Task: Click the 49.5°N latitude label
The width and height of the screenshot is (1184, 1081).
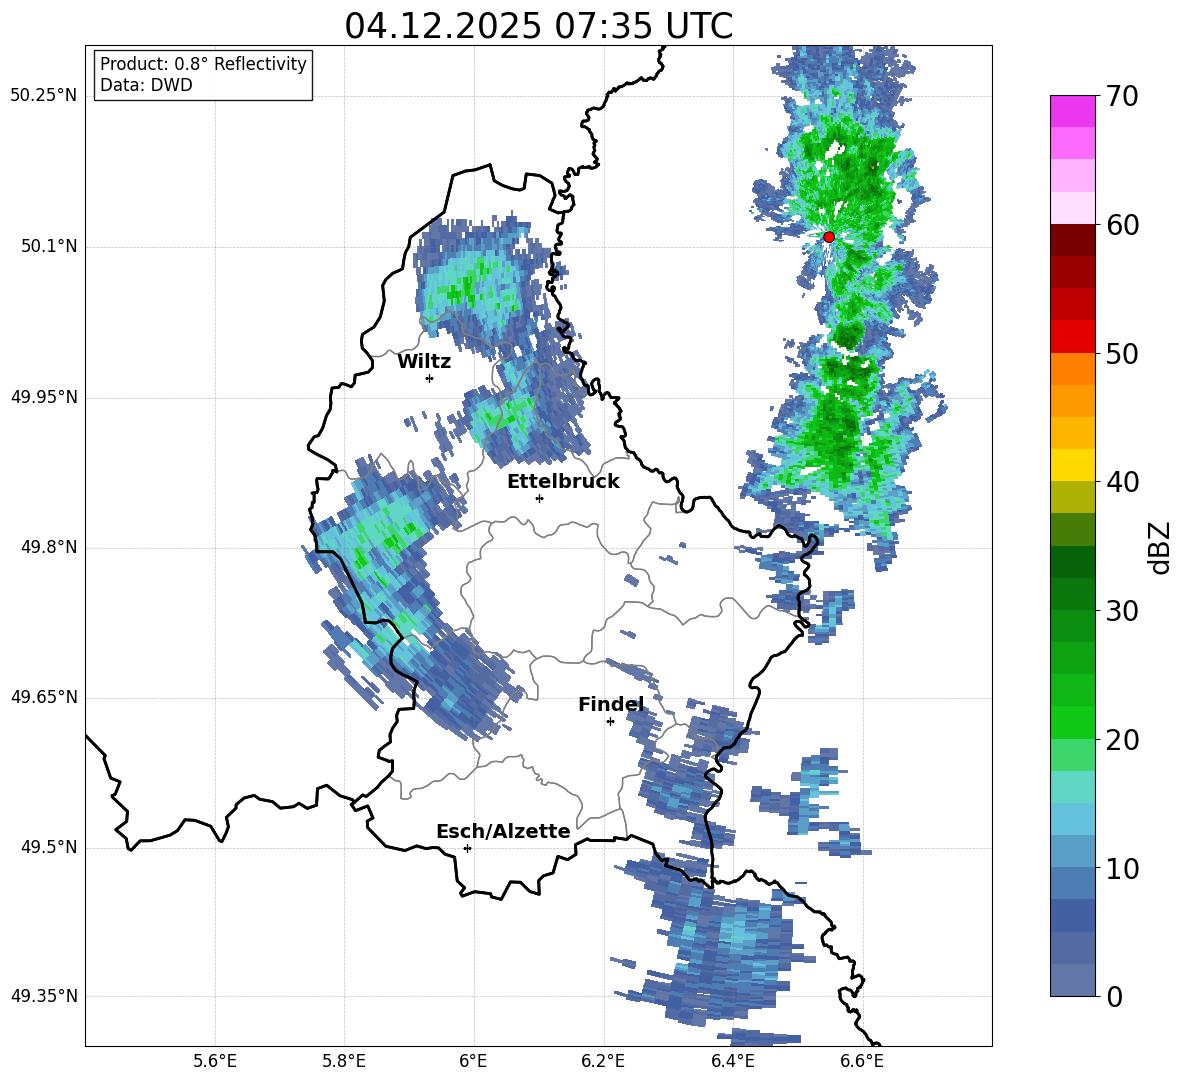Action: (48, 848)
